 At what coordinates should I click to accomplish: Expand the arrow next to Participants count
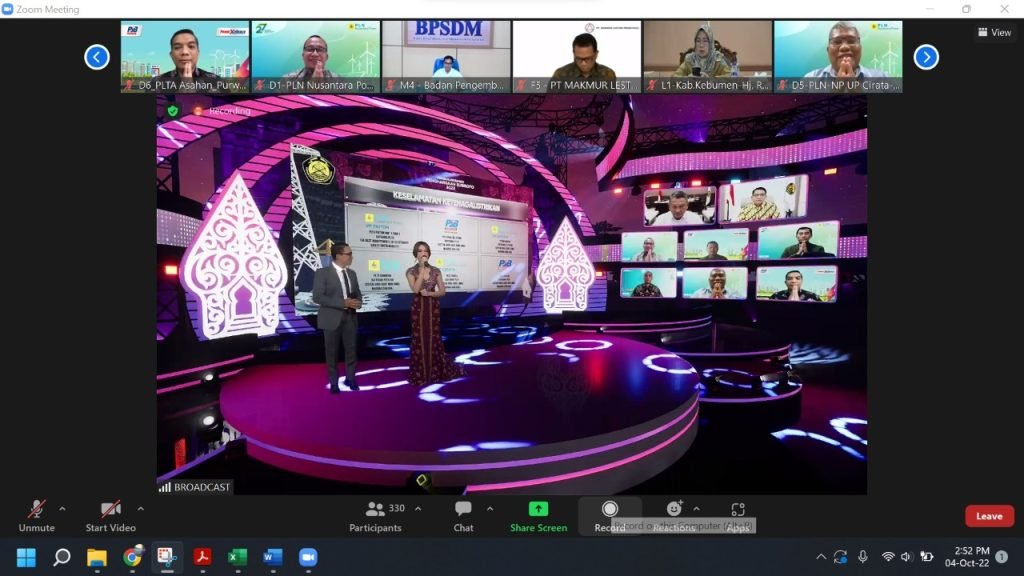pyautogui.click(x=418, y=508)
